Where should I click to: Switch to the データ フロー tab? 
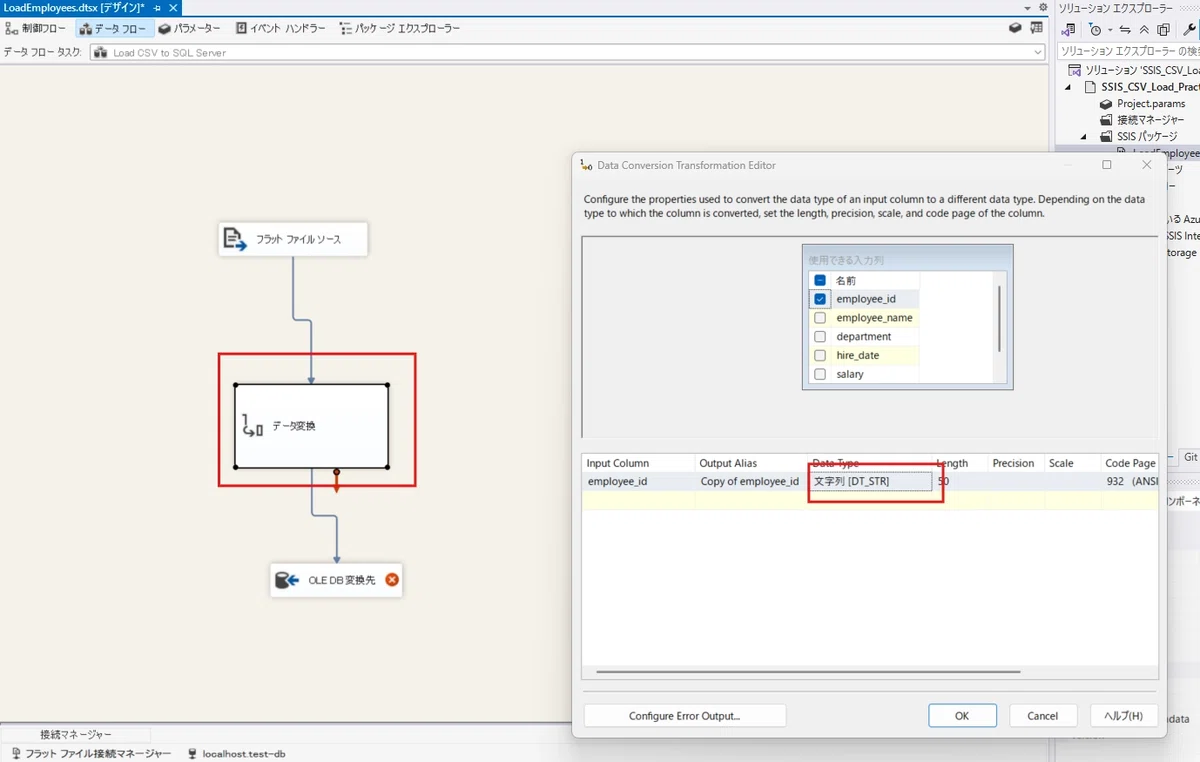[x=114, y=29]
